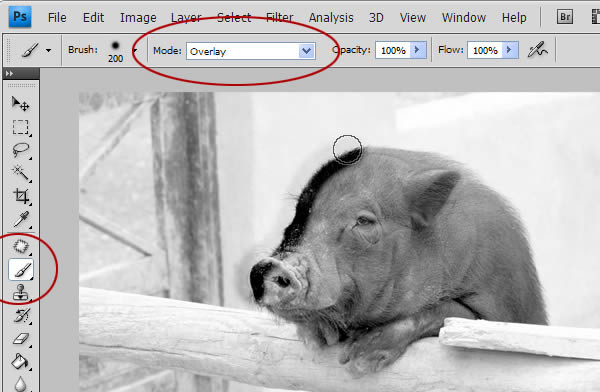
Task: Open the Edit menu
Action: (93, 18)
